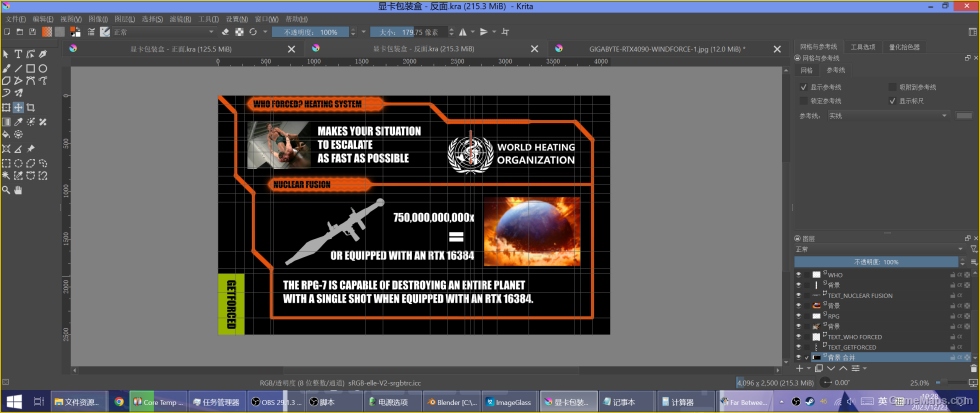Select the Rectangular Selection tool
Screen dimensions: 980x413
pyautogui.click(x=6, y=163)
